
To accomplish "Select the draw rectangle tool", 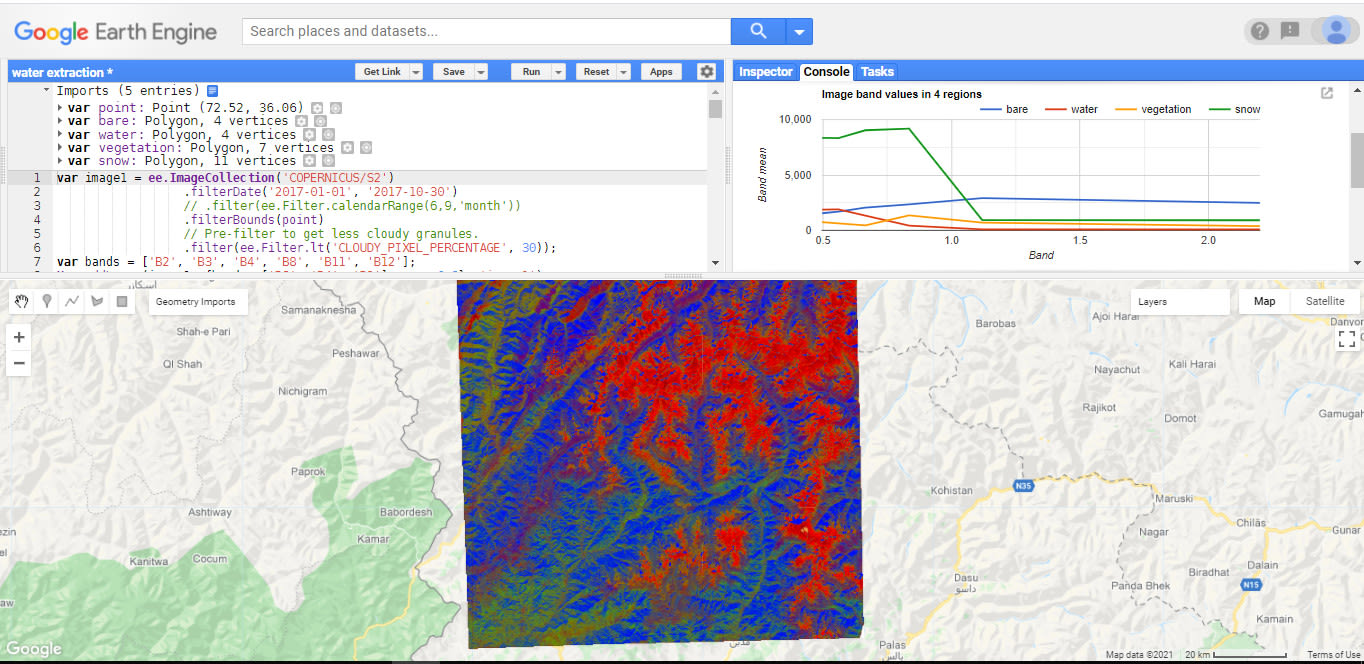I will pos(122,302).
